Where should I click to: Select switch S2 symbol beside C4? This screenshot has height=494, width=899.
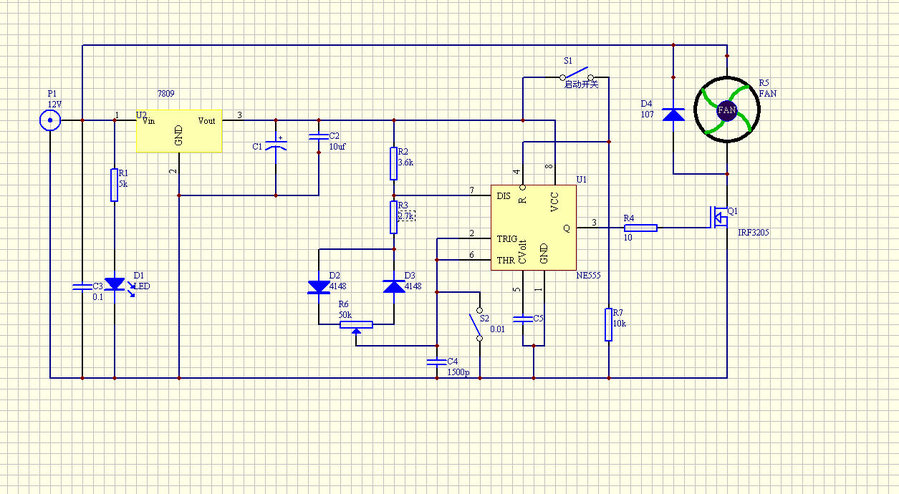tap(476, 324)
